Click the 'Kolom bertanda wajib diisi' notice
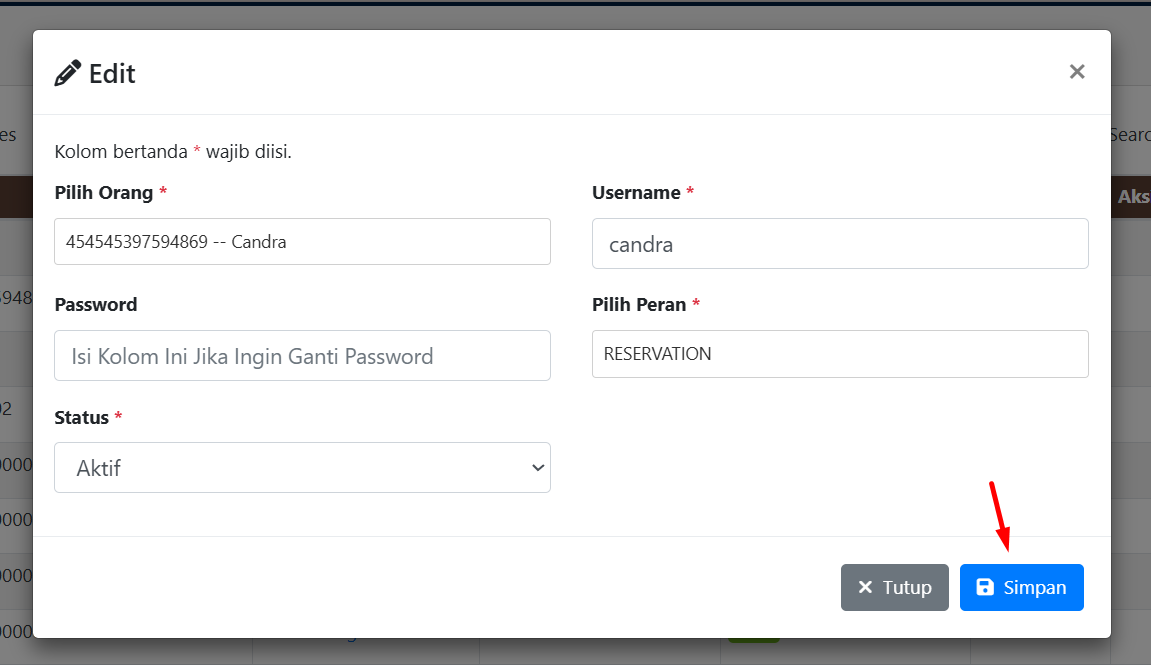Image resolution: width=1151 pixels, height=665 pixels. (173, 152)
